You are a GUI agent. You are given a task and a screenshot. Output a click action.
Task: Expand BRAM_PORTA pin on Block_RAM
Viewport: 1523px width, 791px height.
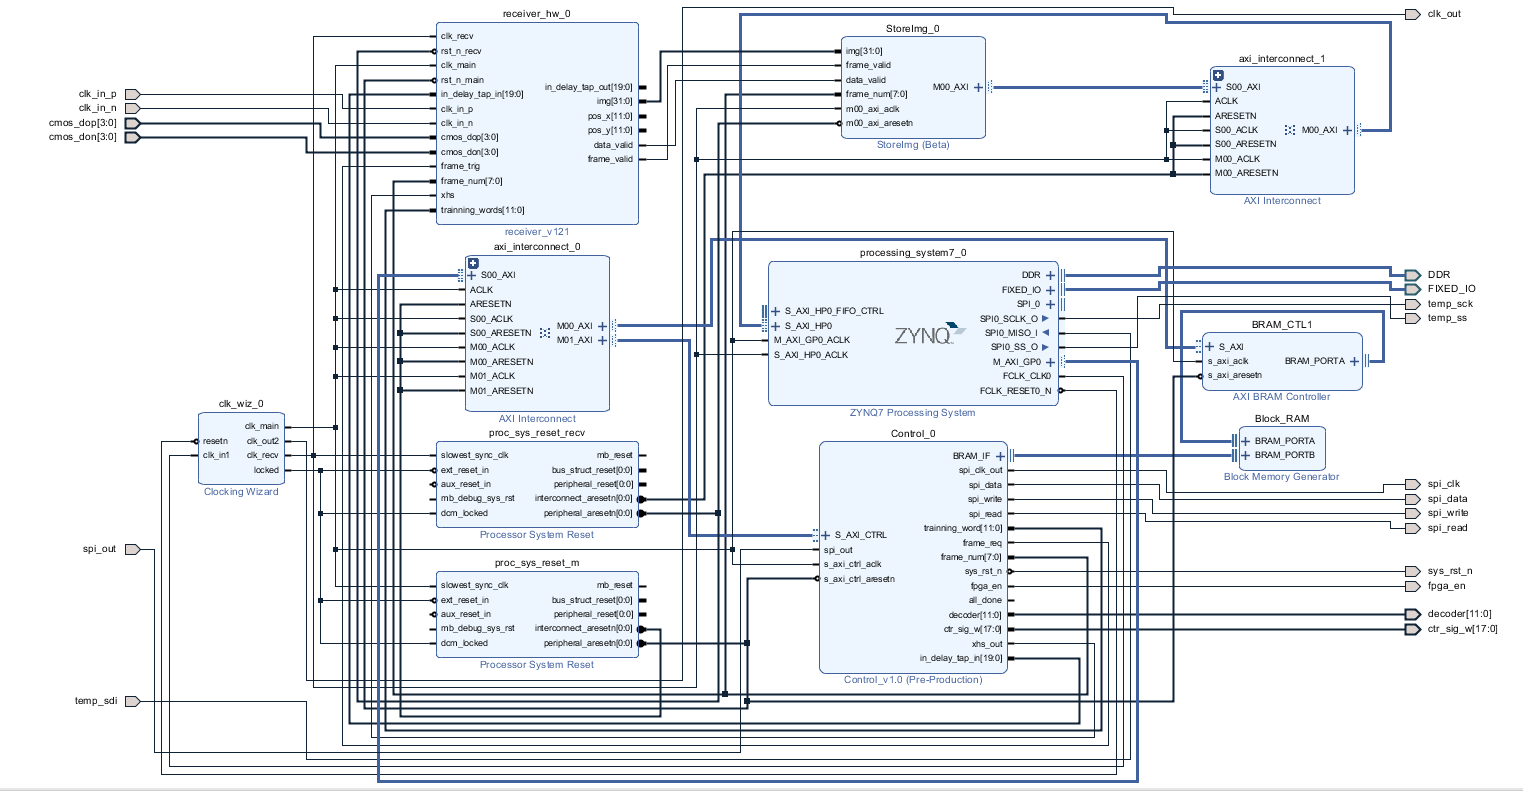[x=1246, y=441]
